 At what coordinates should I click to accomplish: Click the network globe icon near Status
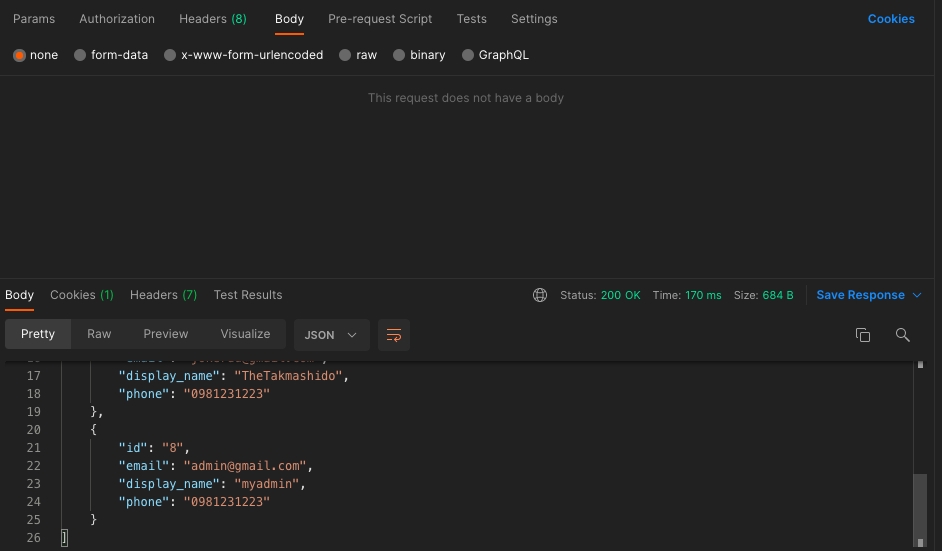(539, 295)
